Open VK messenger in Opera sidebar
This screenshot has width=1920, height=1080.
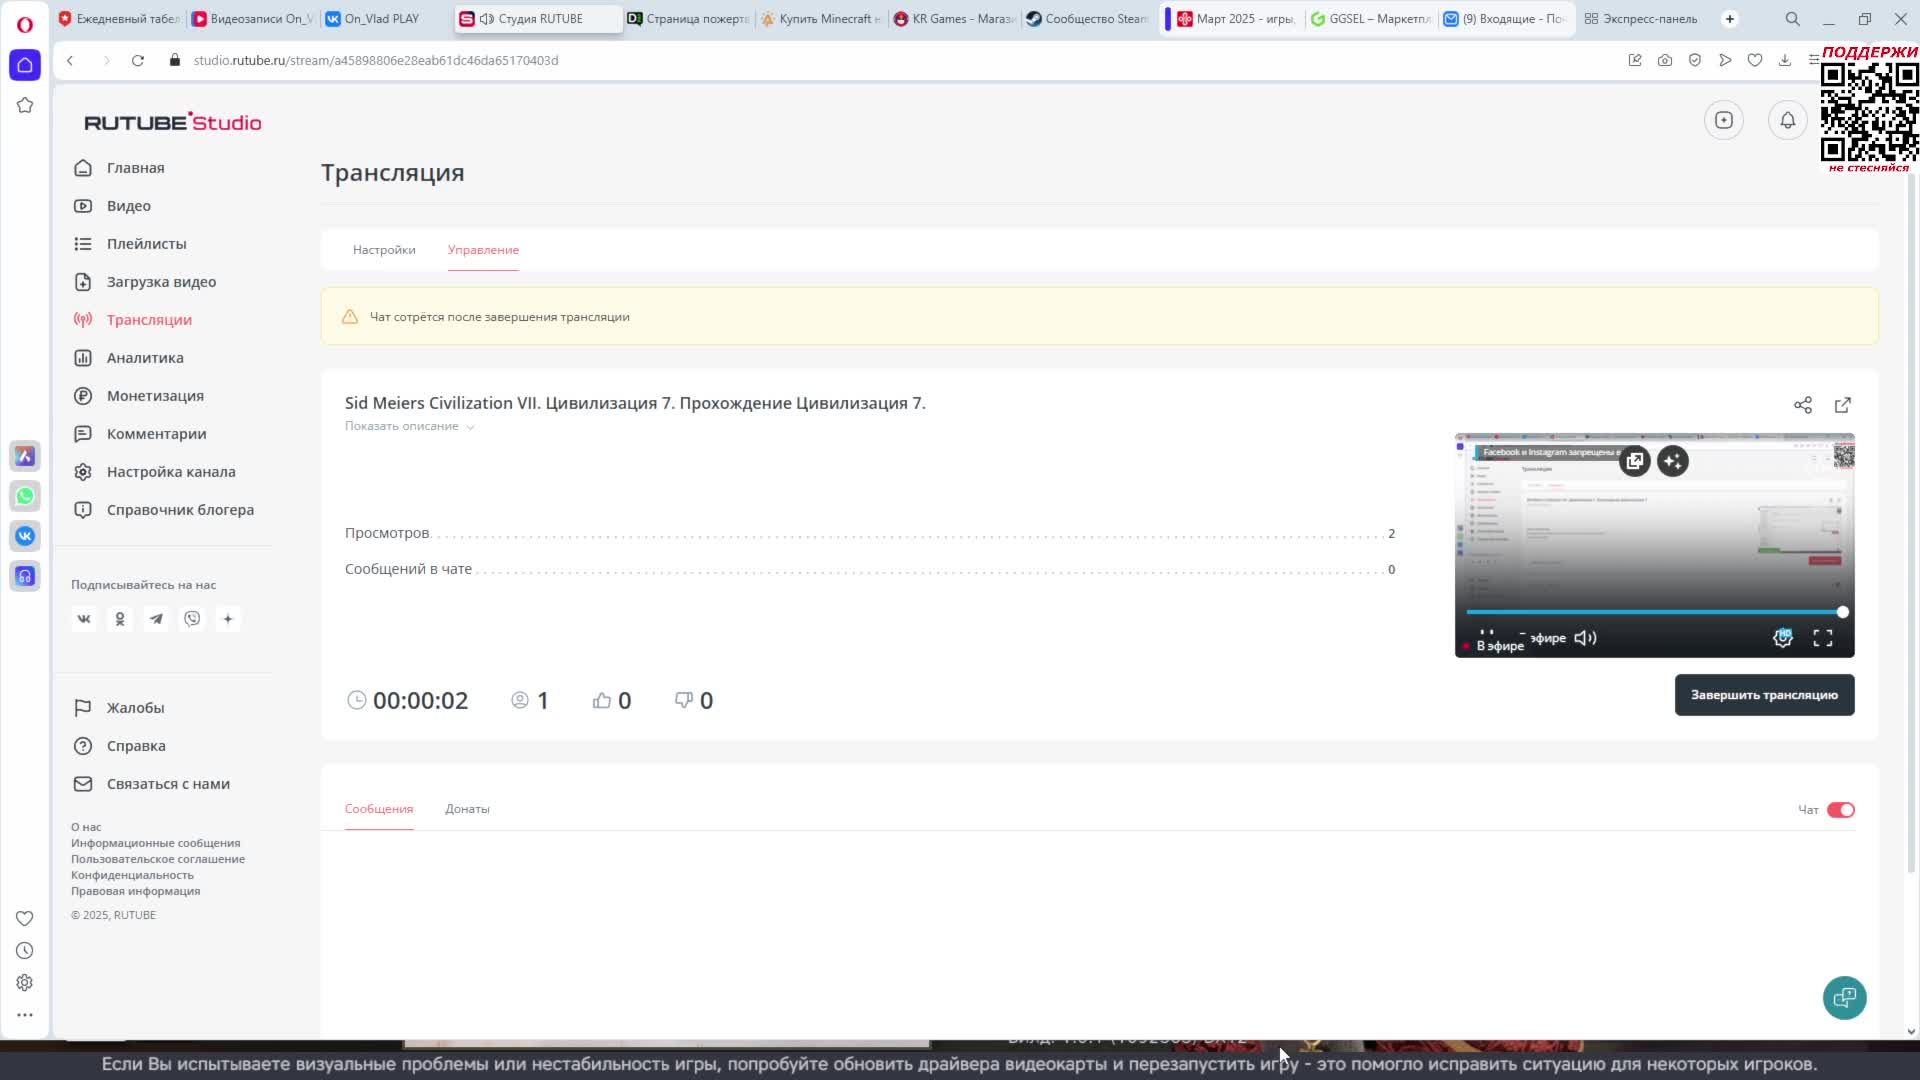tap(25, 536)
